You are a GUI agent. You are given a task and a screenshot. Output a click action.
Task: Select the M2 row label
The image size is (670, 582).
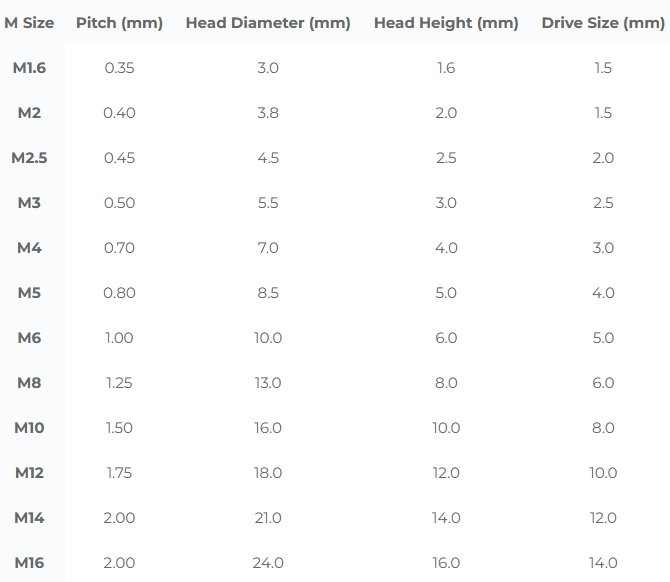click(29, 113)
